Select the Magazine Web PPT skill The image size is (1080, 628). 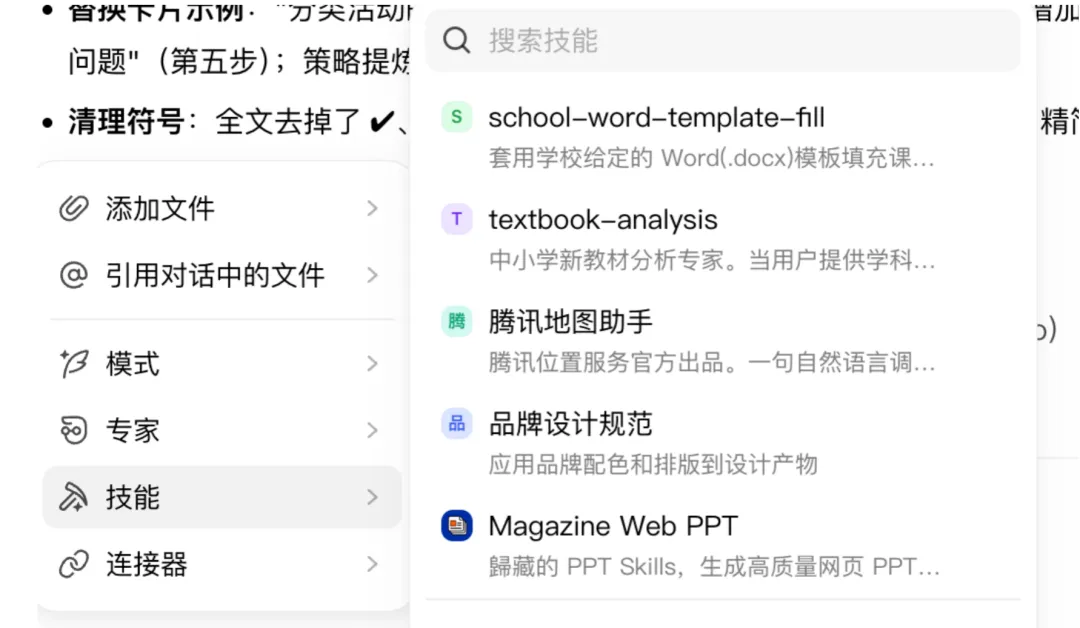(723, 545)
